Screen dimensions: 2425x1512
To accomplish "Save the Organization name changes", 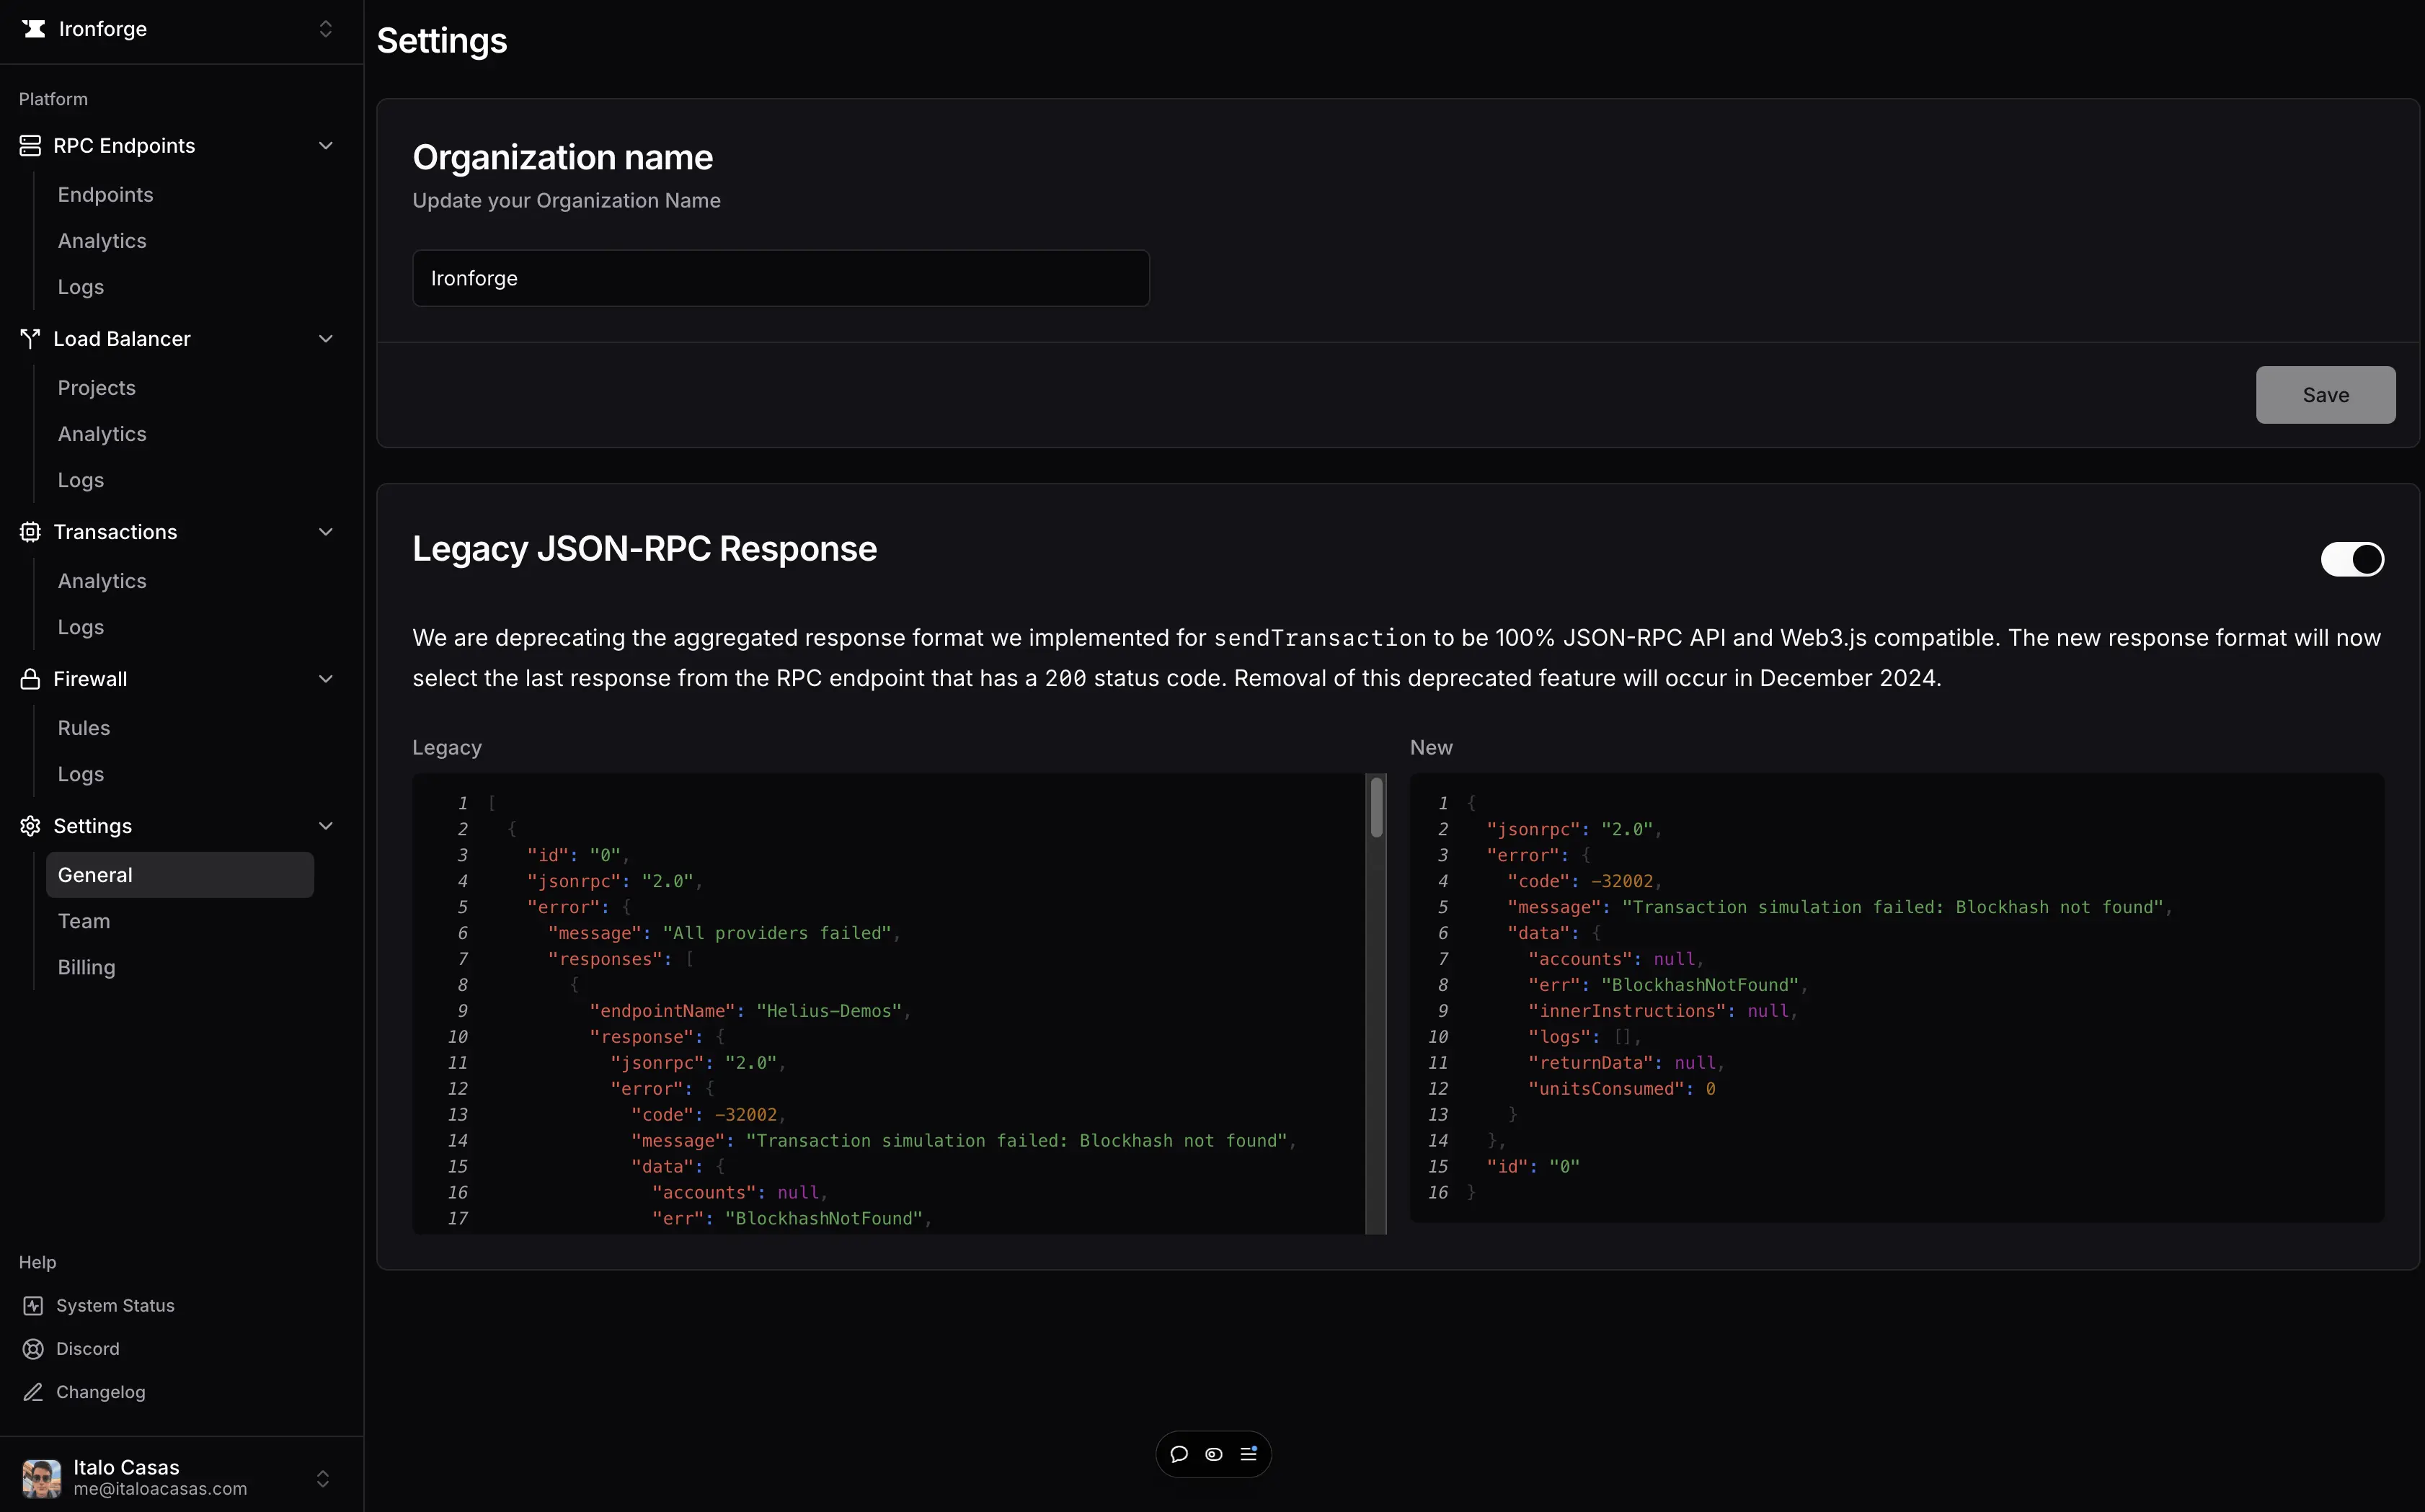I will [x=2326, y=393].
